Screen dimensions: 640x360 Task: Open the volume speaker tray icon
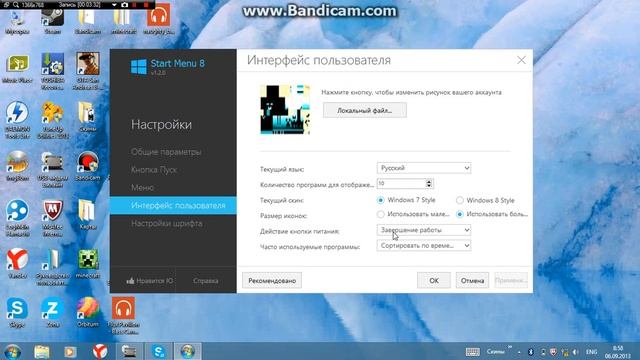[576, 352]
